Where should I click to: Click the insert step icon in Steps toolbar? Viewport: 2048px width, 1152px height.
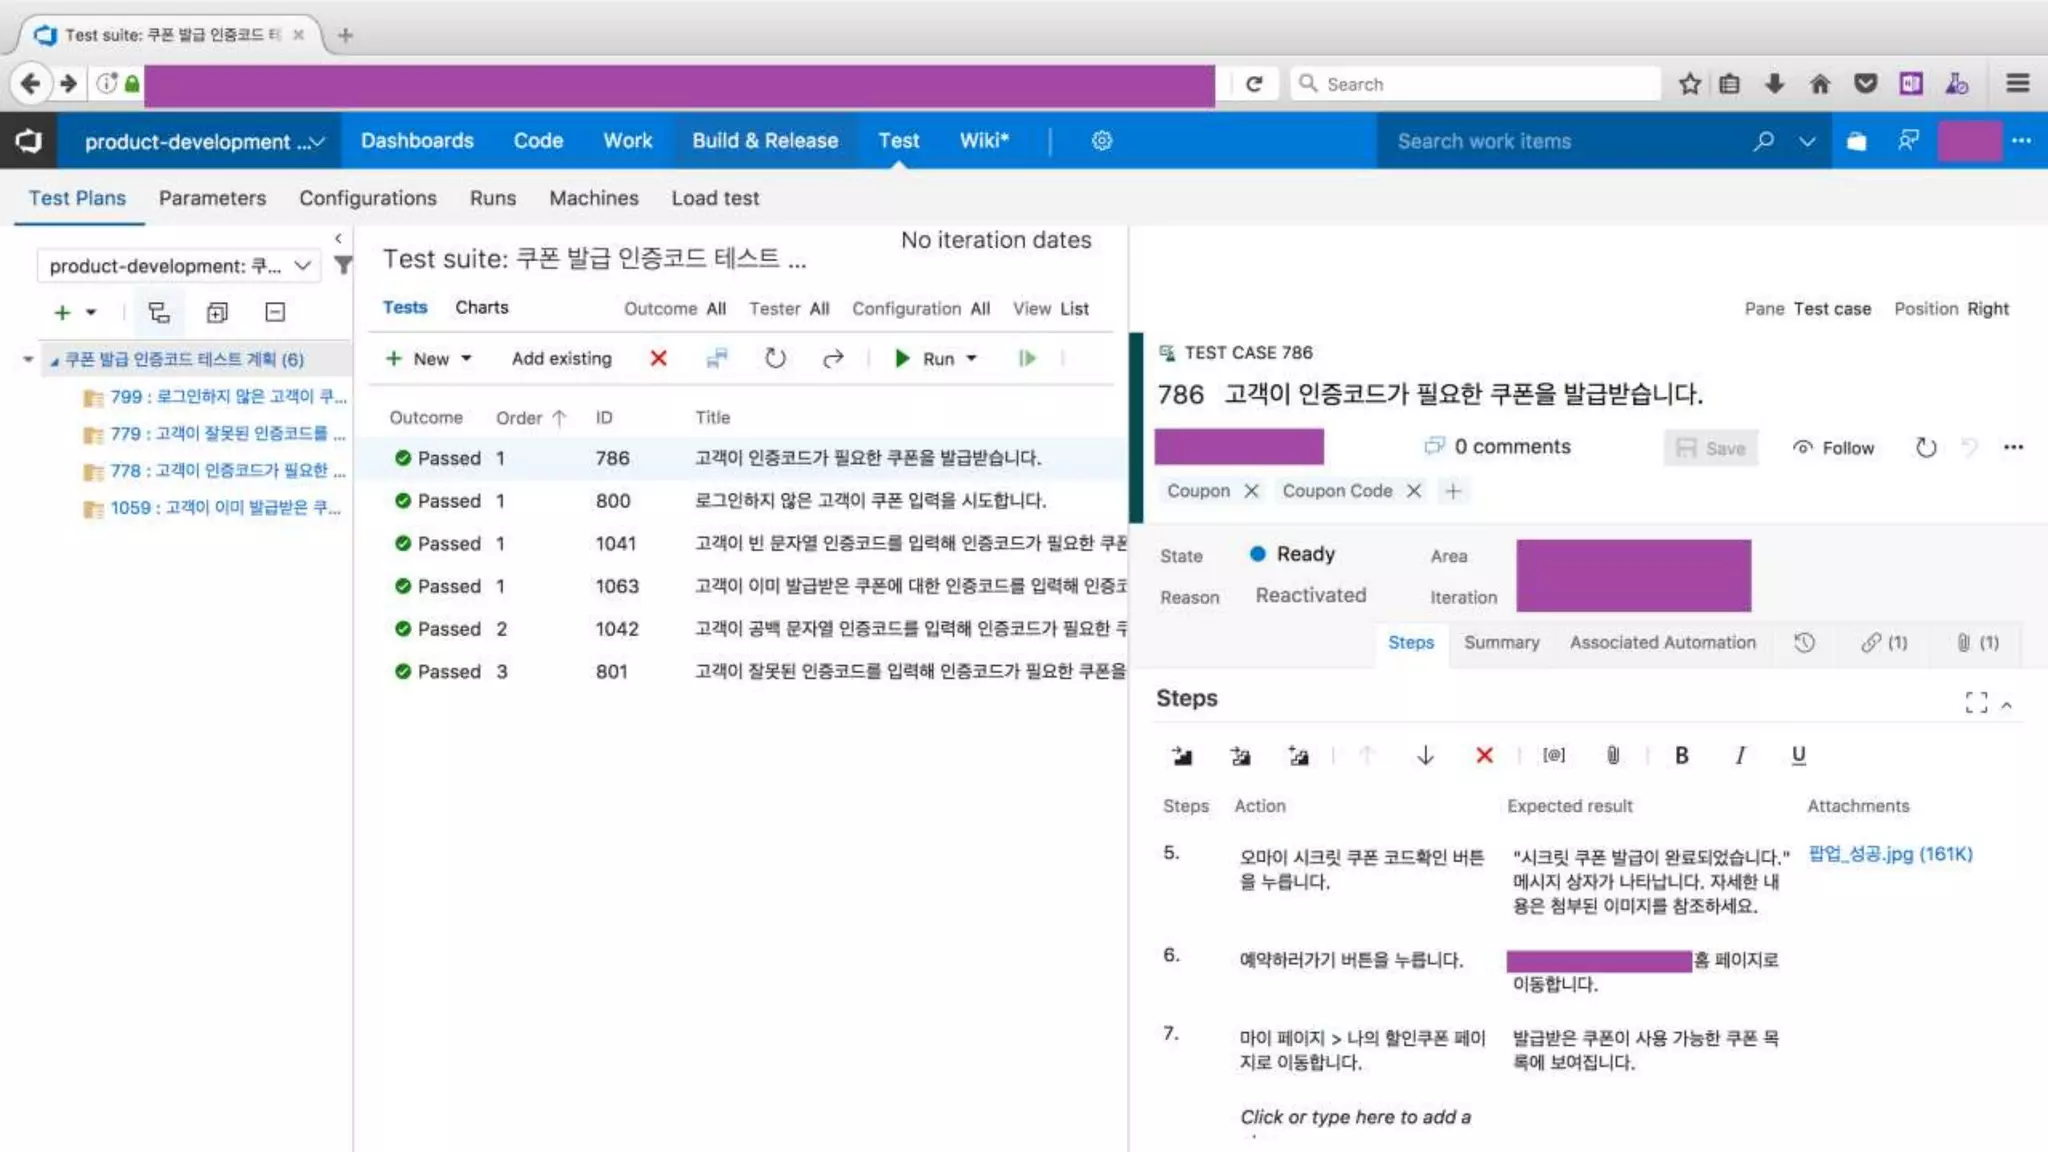(1182, 756)
